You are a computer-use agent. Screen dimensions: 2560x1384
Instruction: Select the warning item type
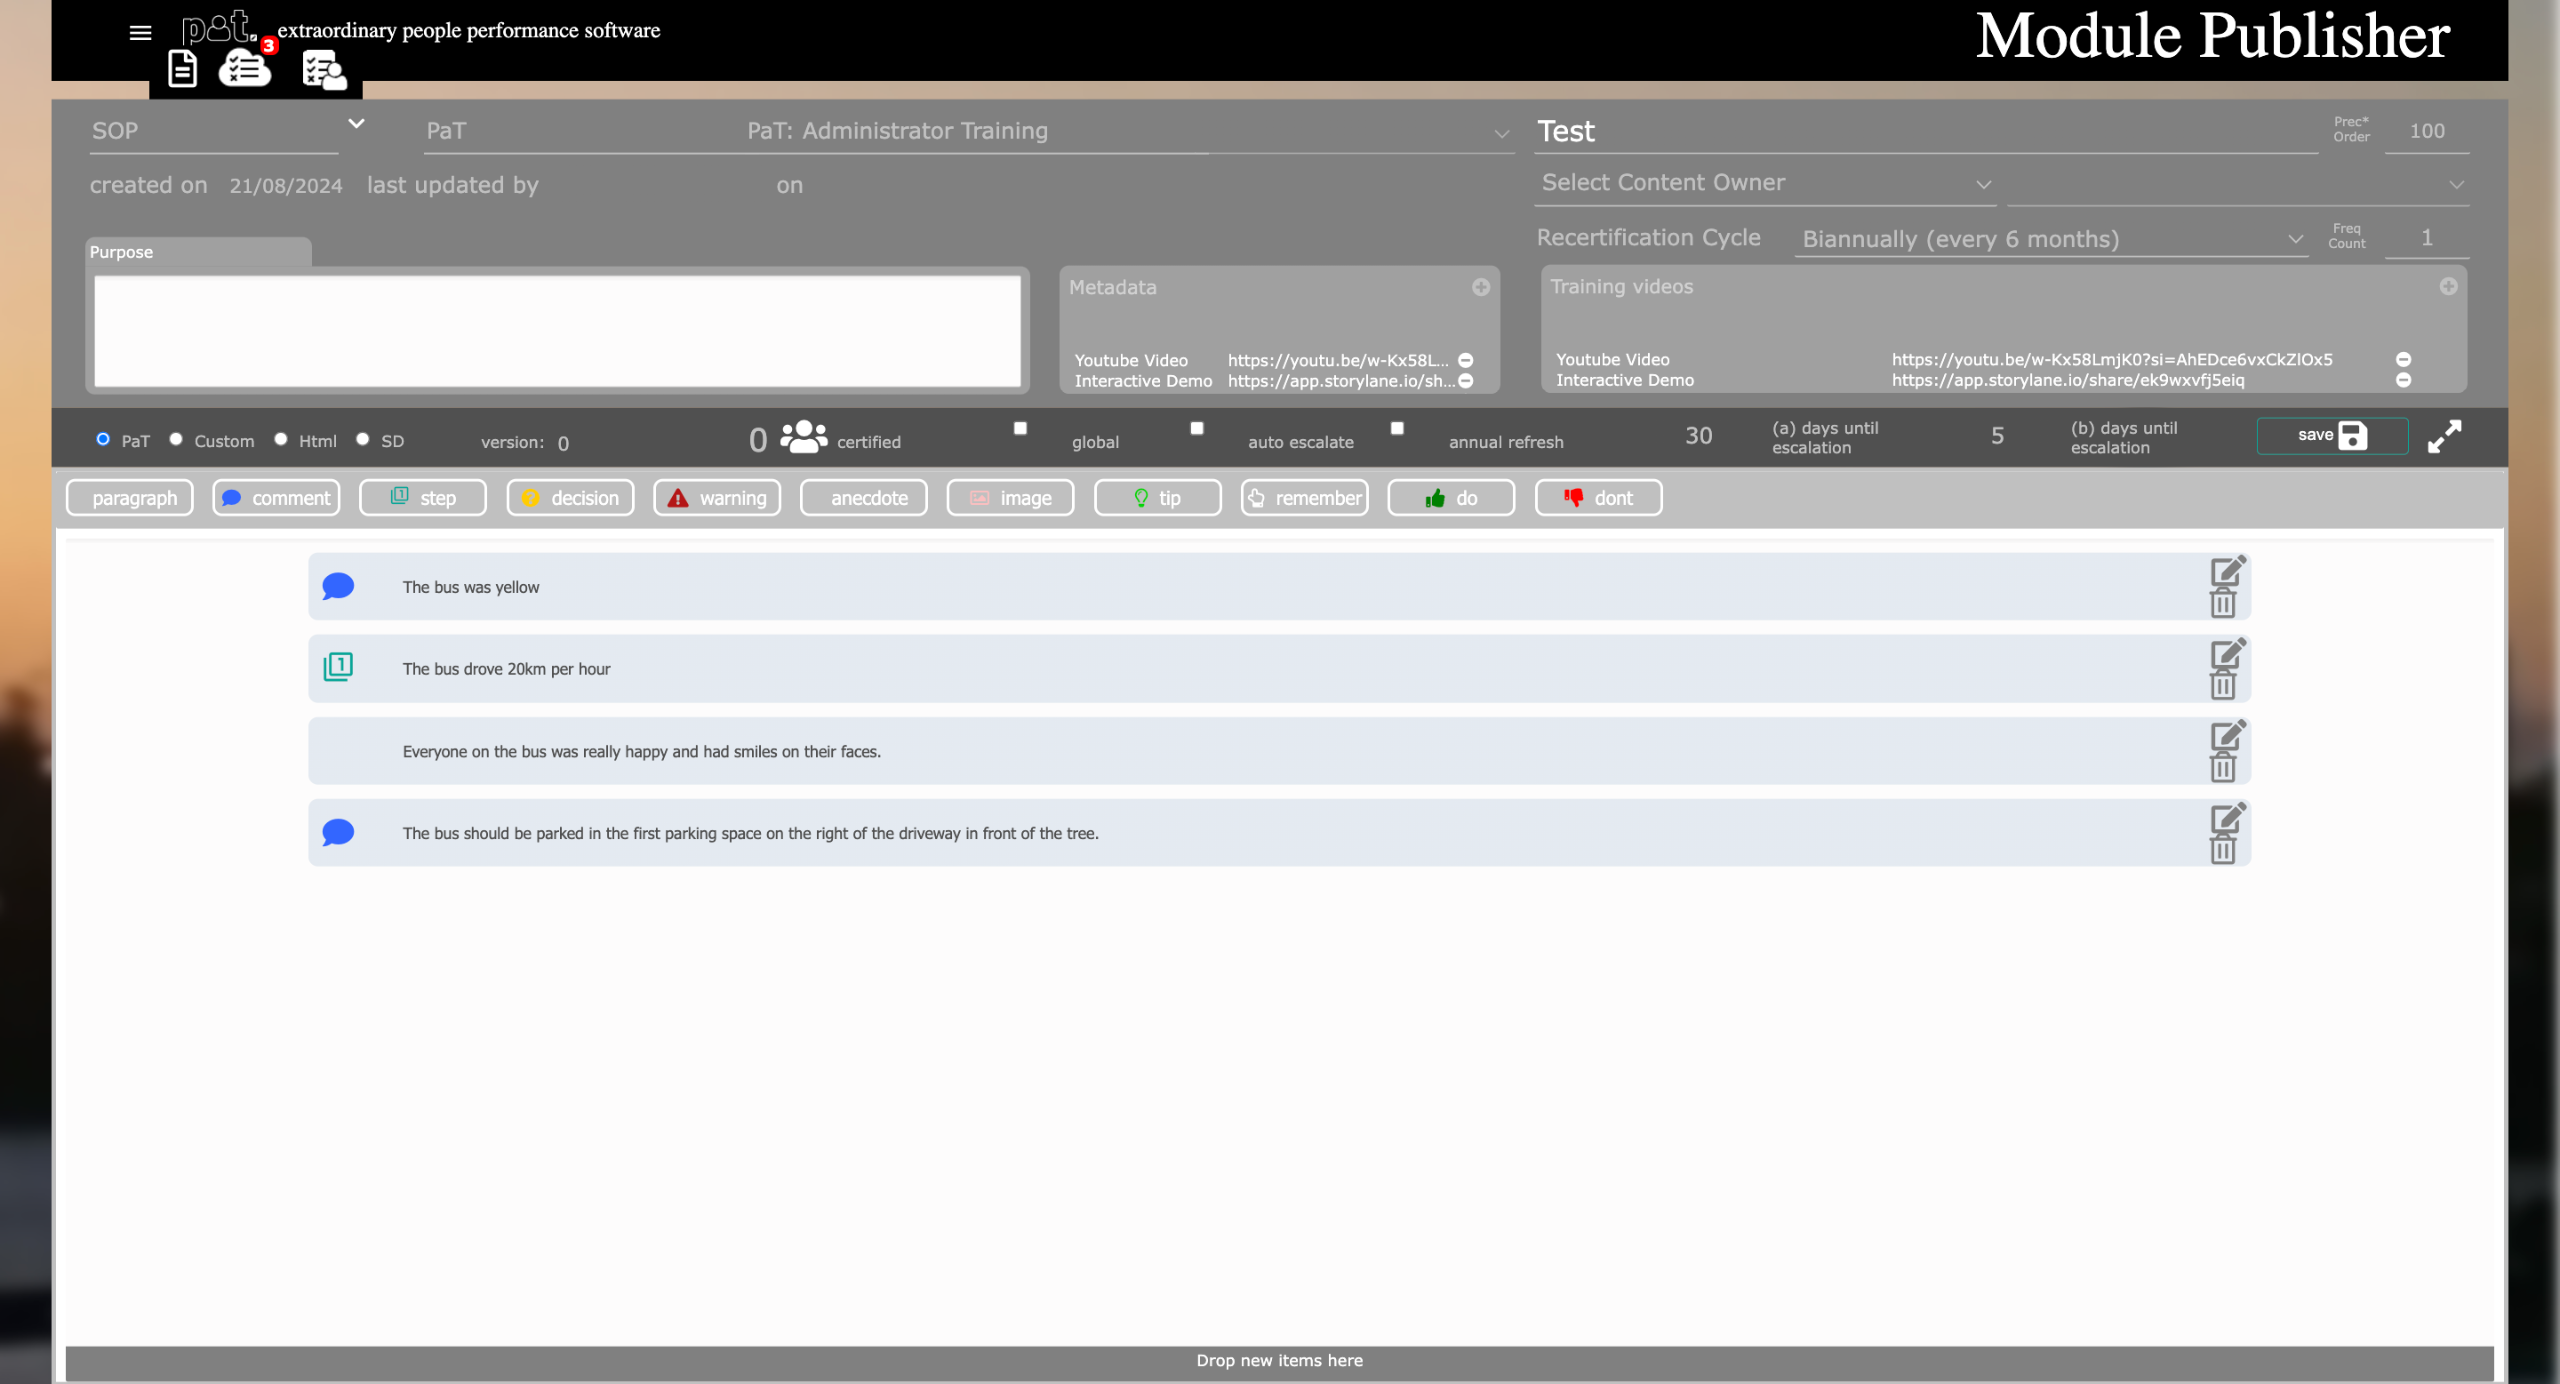(x=717, y=498)
